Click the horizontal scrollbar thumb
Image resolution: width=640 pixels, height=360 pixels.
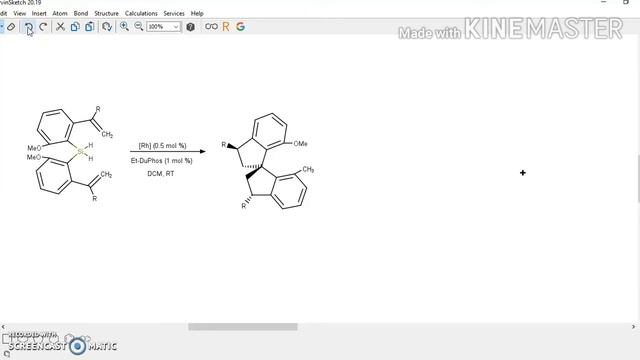(x=243, y=327)
